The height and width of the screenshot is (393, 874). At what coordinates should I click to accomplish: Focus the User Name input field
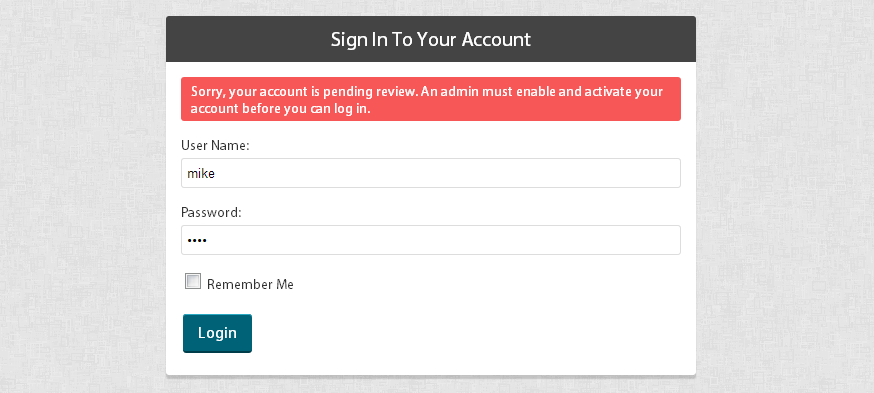click(x=431, y=173)
